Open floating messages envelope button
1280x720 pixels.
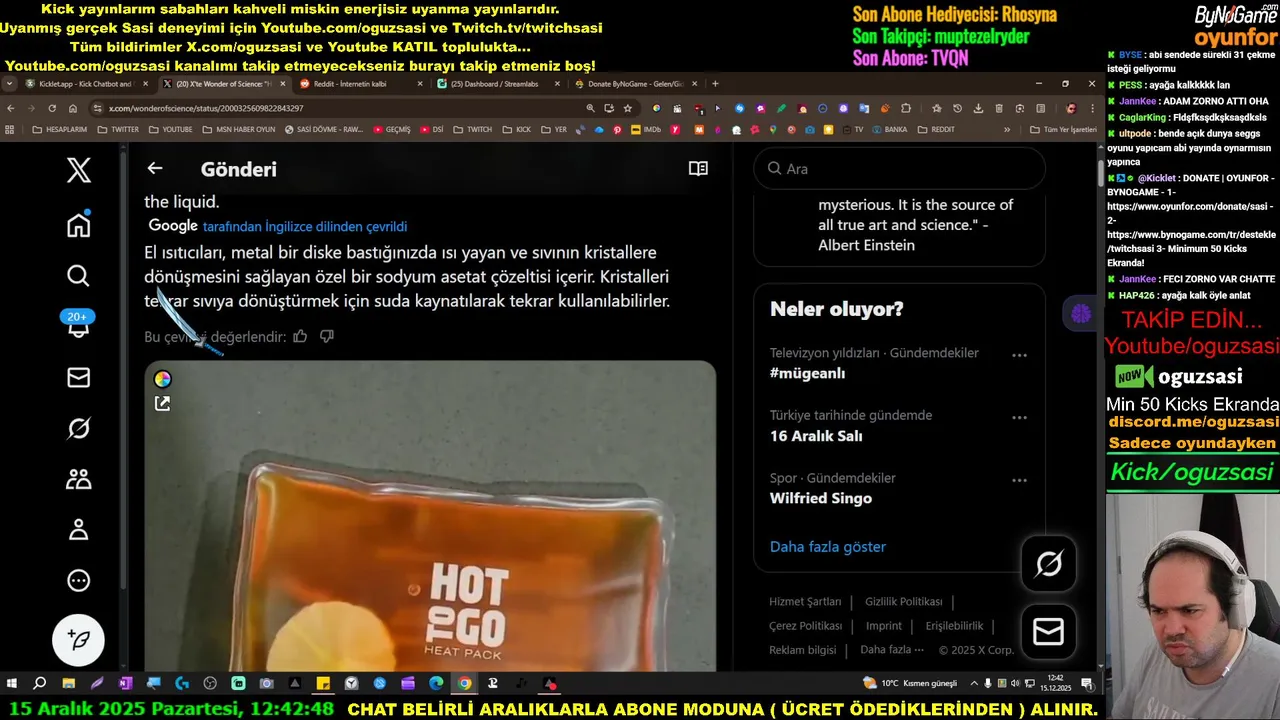click(x=1048, y=631)
